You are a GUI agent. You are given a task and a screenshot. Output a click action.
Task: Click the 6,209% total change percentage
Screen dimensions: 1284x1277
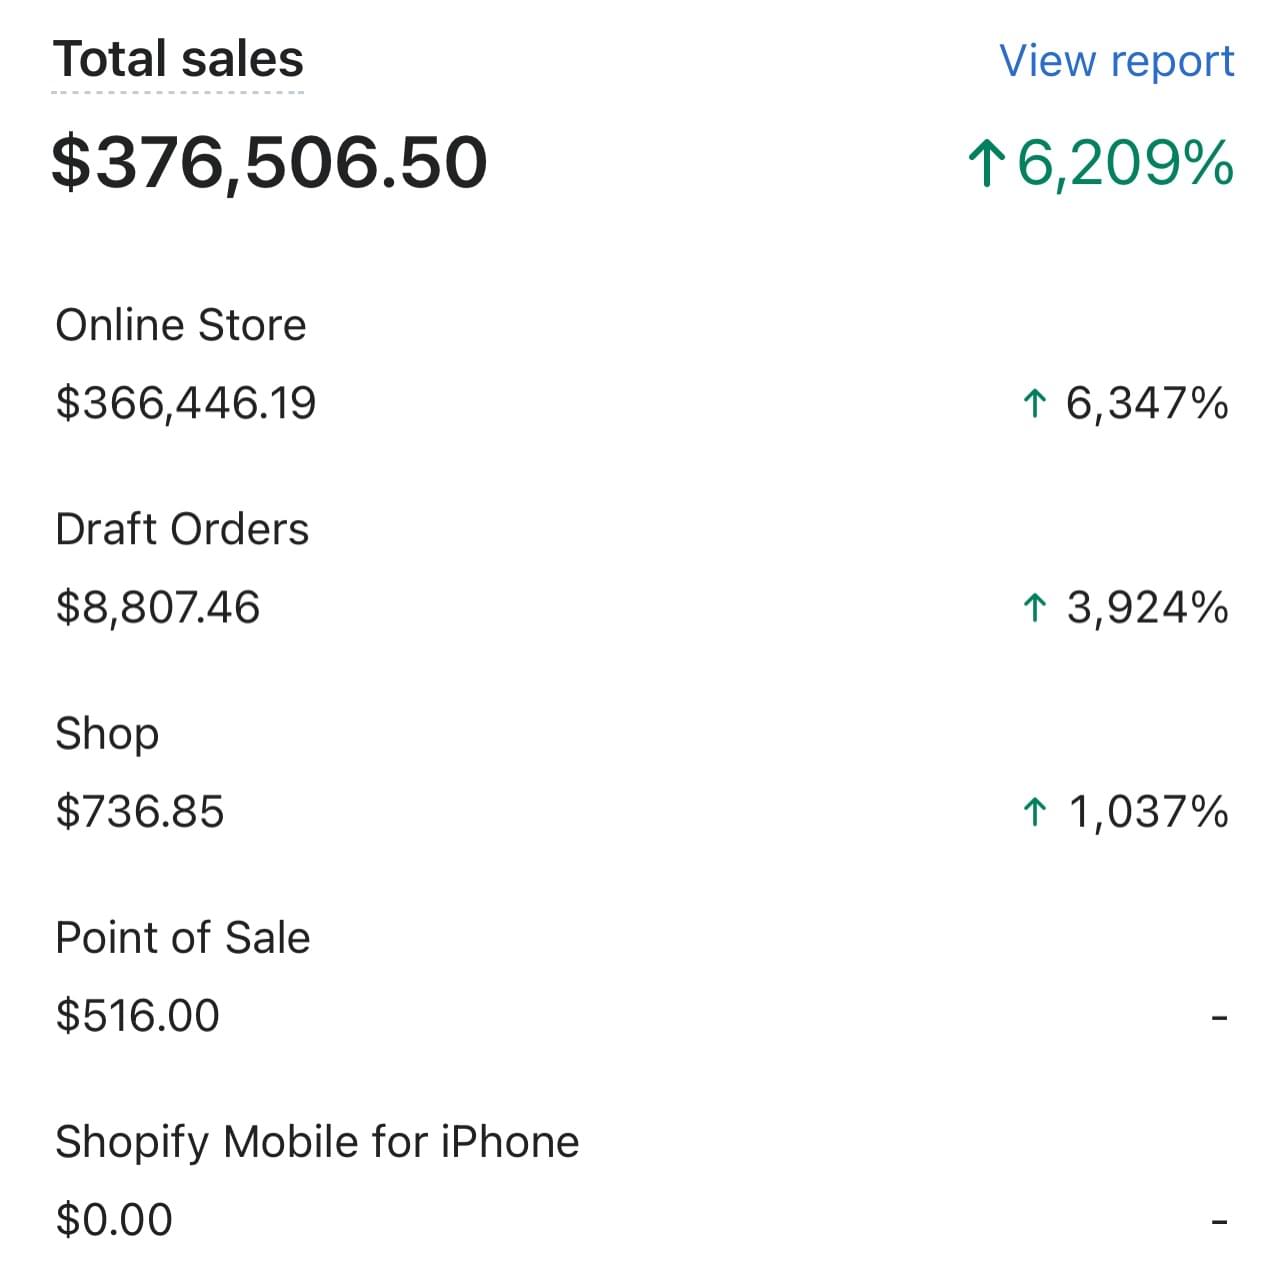tap(1125, 163)
